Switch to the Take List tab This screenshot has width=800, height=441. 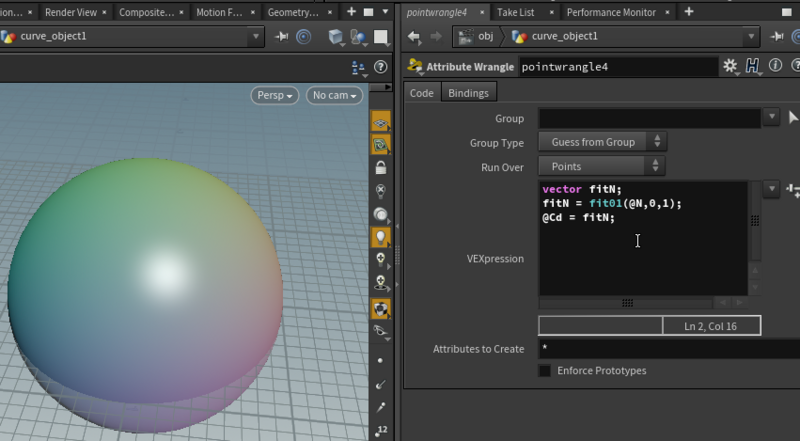(516, 12)
